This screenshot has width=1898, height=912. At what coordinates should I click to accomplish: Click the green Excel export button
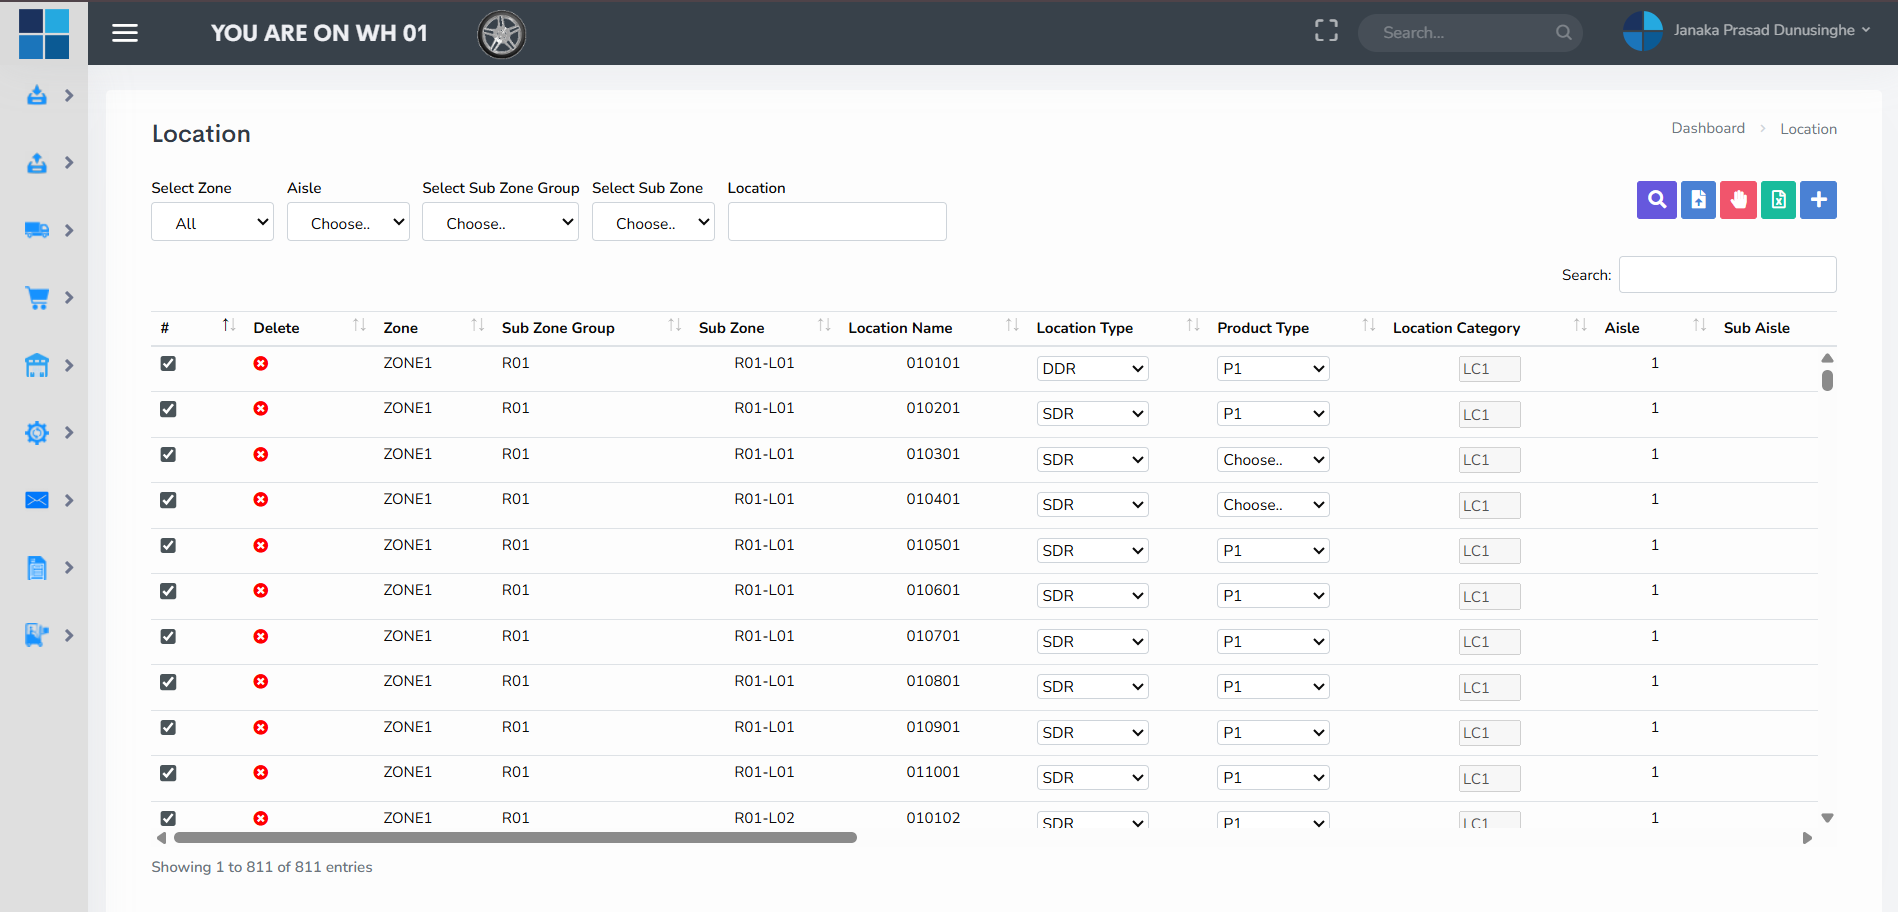pyautogui.click(x=1778, y=200)
